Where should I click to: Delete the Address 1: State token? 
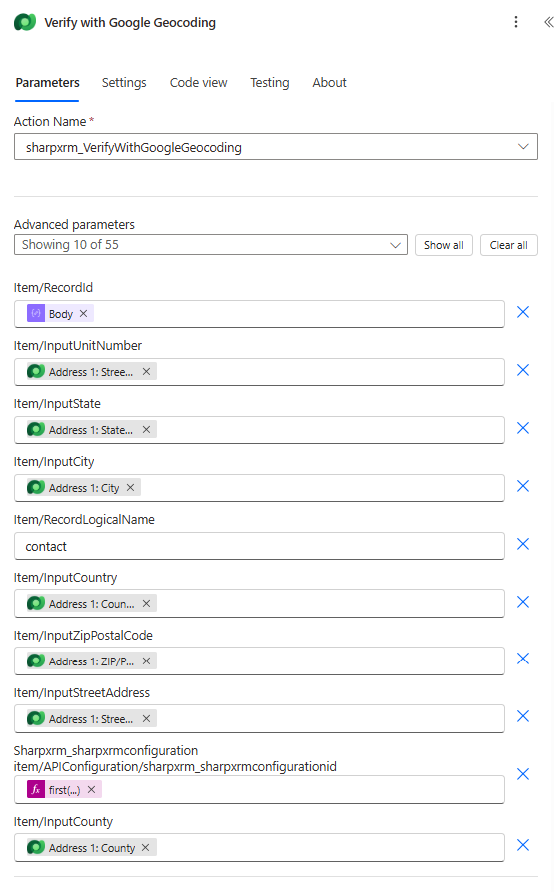click(x=146, y=430)
